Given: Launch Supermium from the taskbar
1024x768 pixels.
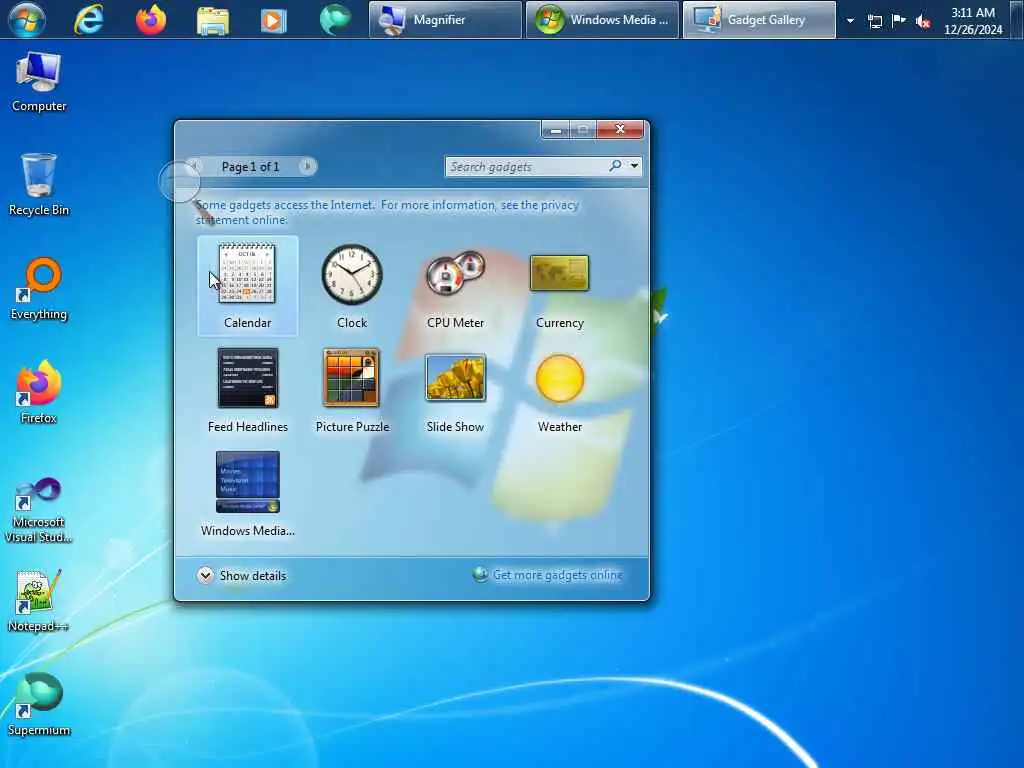Looking at the screenshot, I should (x=335, y=20).
